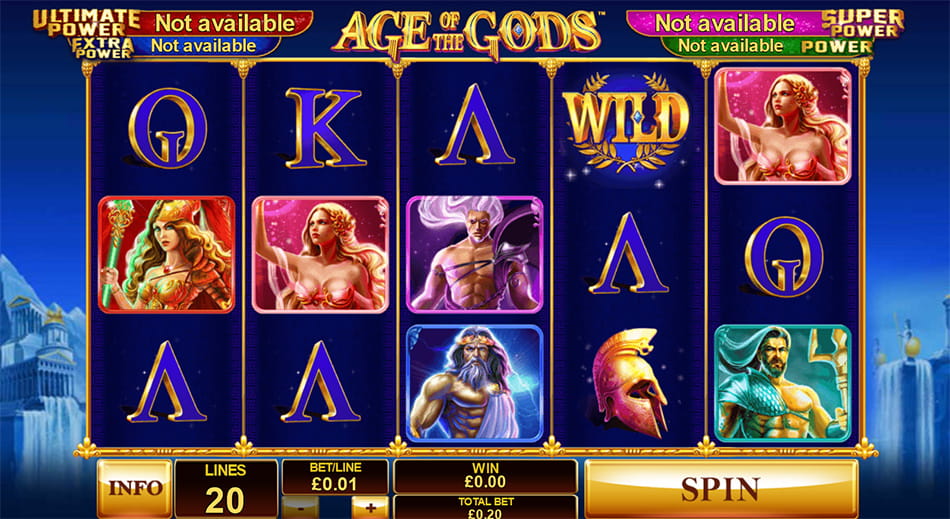
Task: Select the K symbol on second reel
Action: click(325, 127)
